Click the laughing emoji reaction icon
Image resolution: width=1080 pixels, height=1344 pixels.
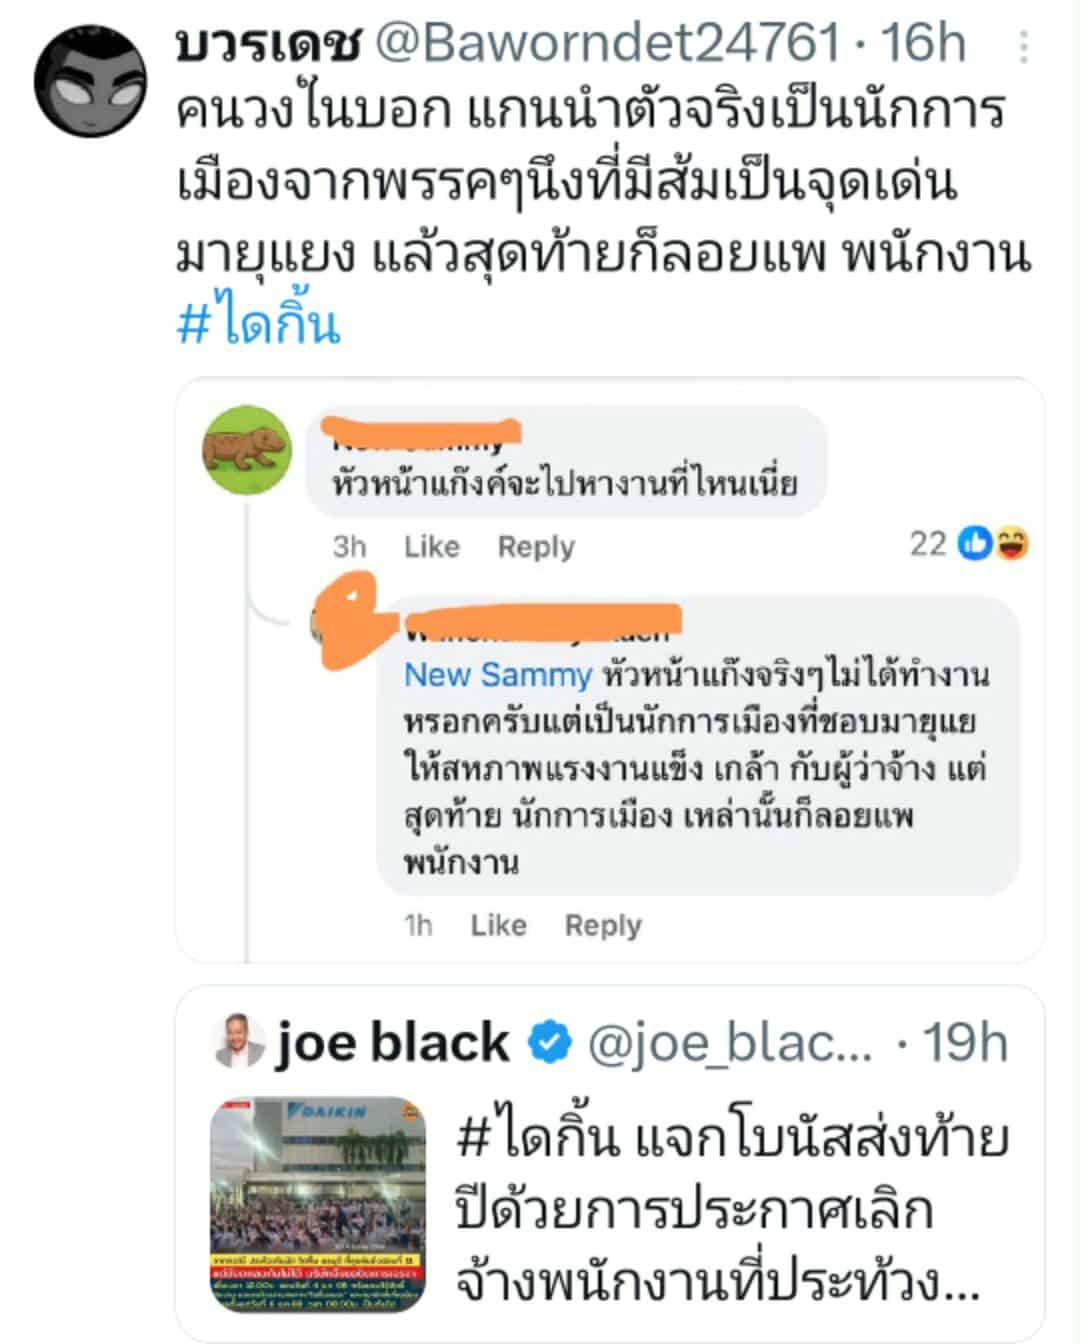click(1012, 543)
